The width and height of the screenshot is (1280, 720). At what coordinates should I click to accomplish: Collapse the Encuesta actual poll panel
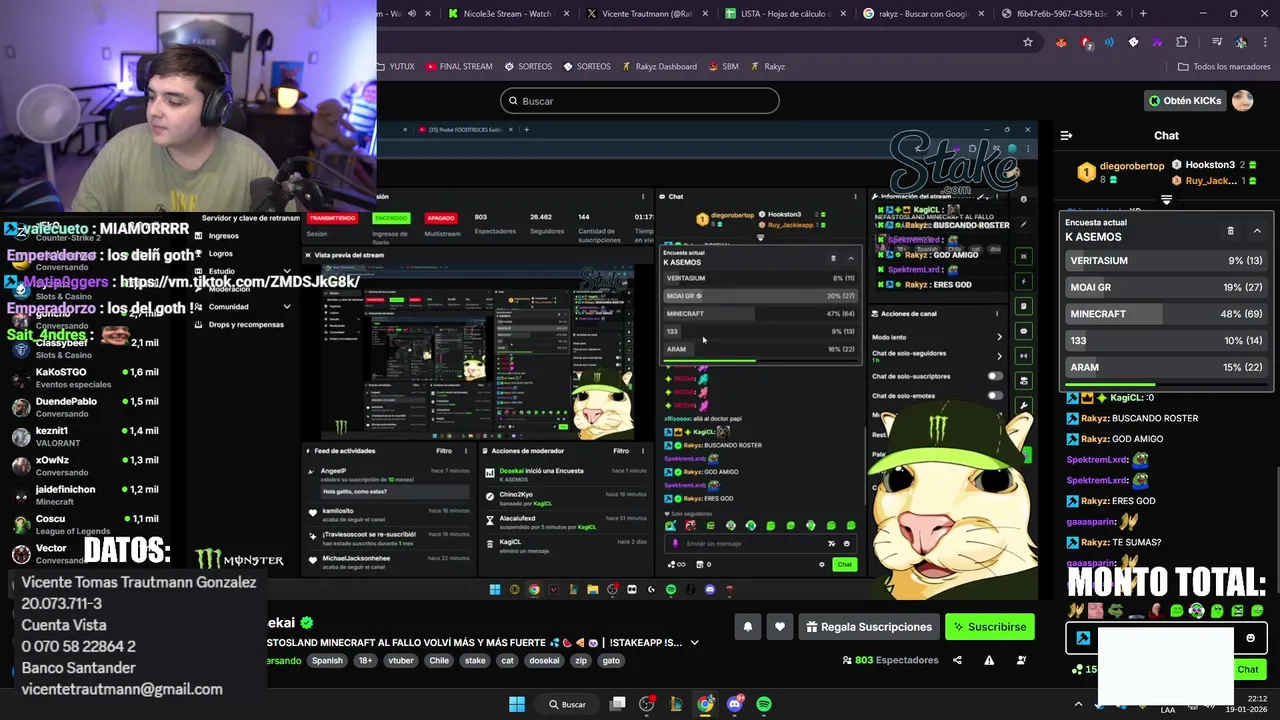[x=1257, y=231]
